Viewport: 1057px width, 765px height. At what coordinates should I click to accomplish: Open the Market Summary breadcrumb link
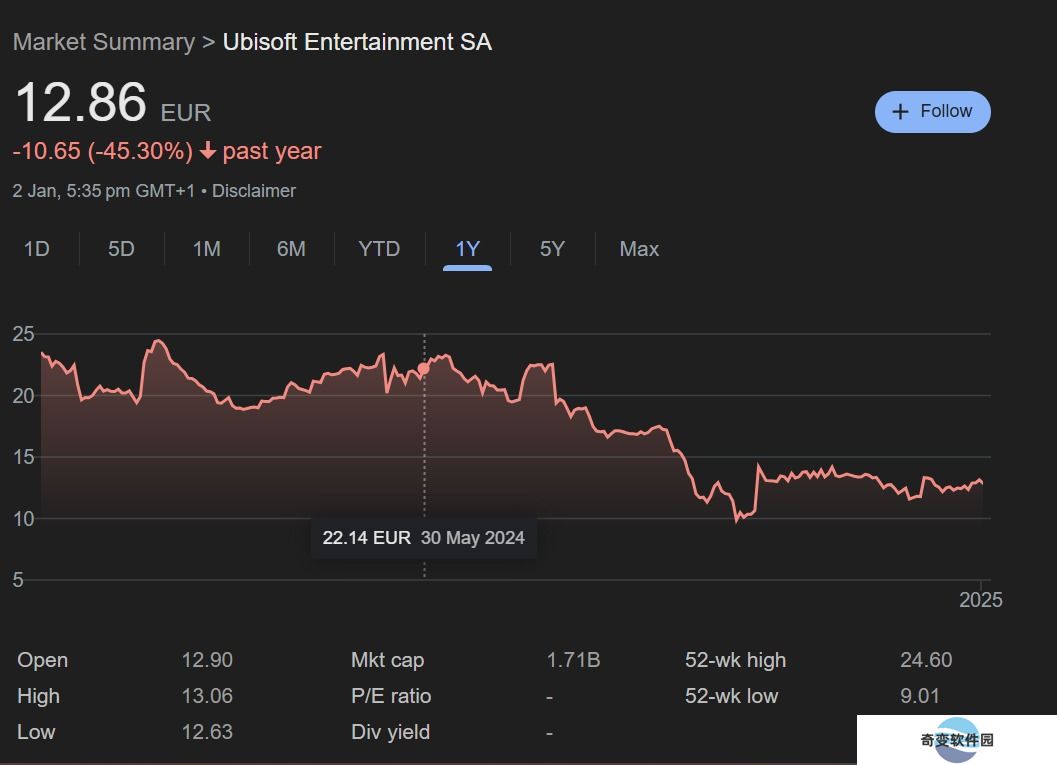click(x=104, y=42)
